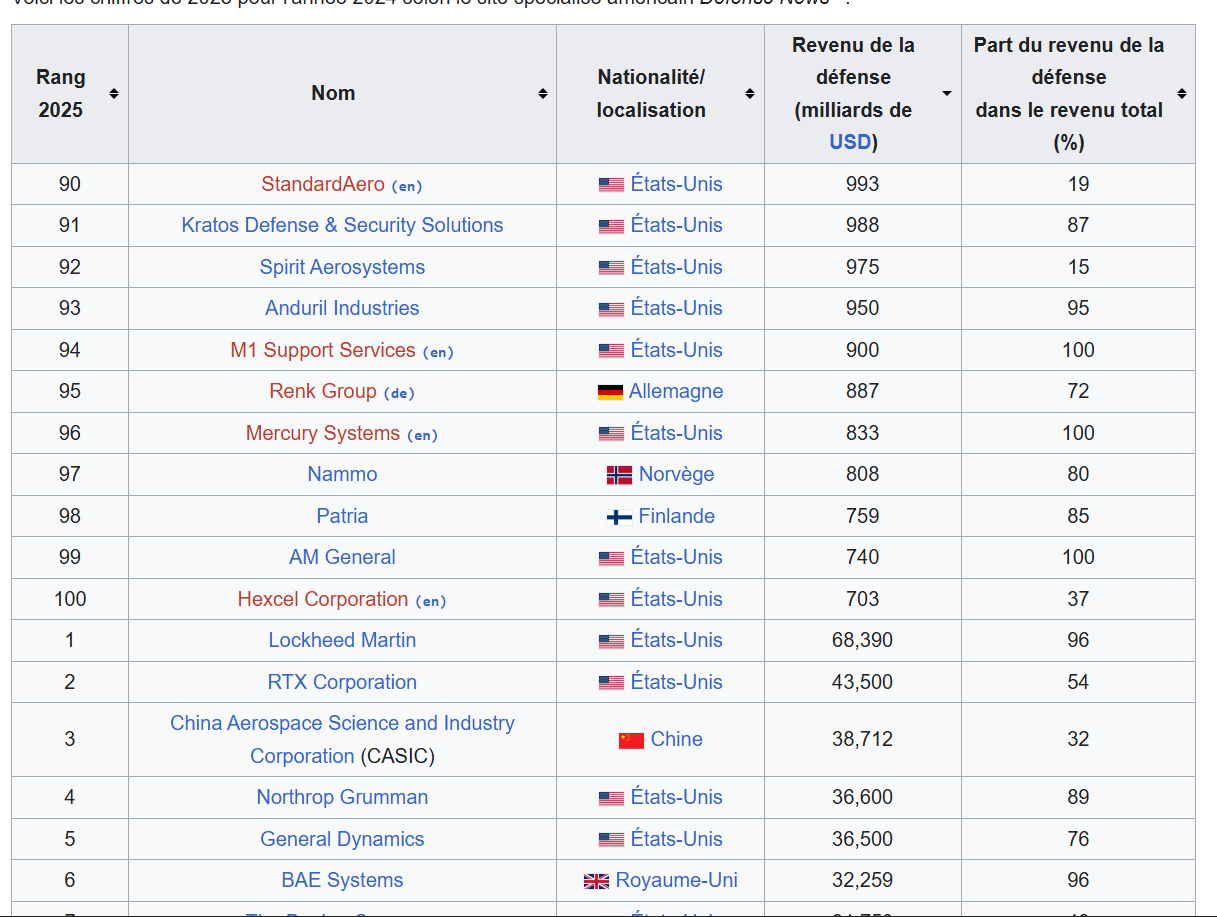Select rank cell 100
Image resolution: width=1217 pixels, height=917 pixels.
click(x=70, y=599)
